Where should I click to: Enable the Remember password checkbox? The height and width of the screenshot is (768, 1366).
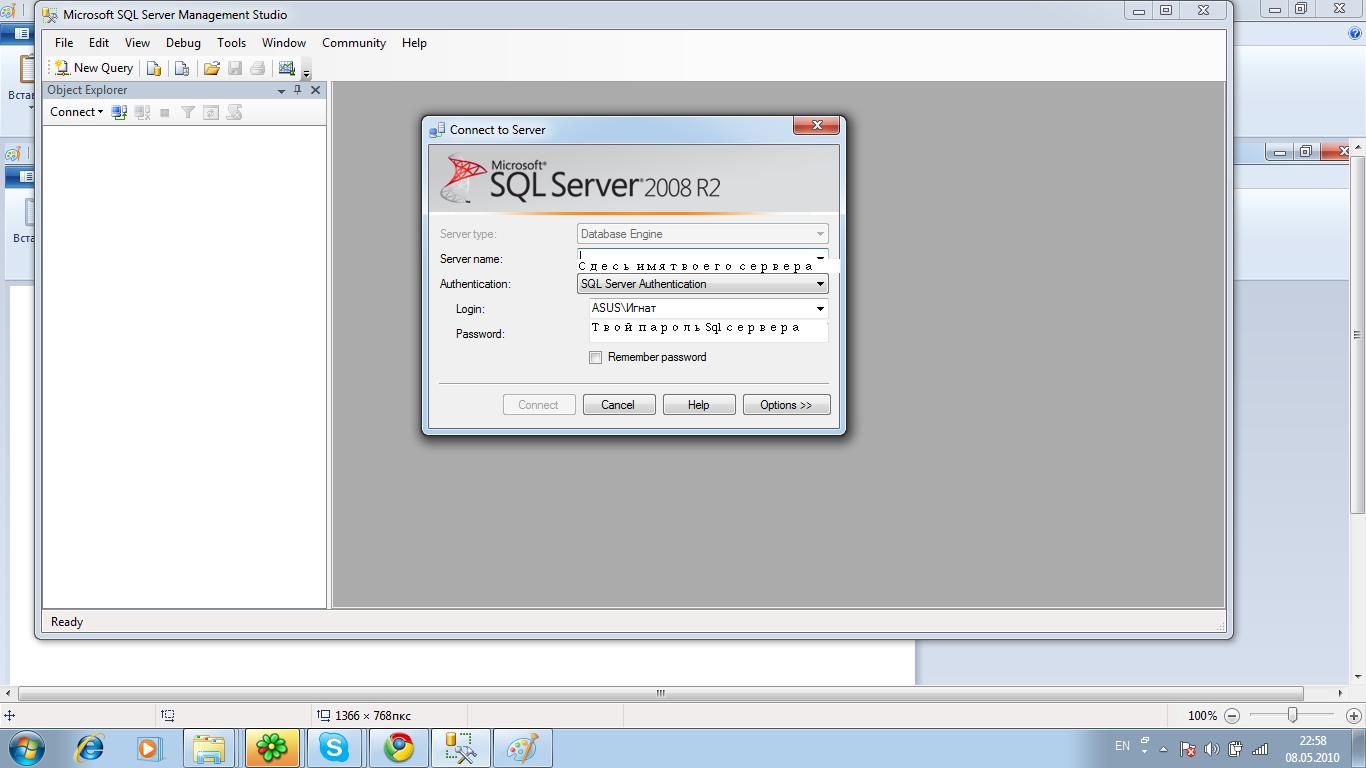coord(595,357)
